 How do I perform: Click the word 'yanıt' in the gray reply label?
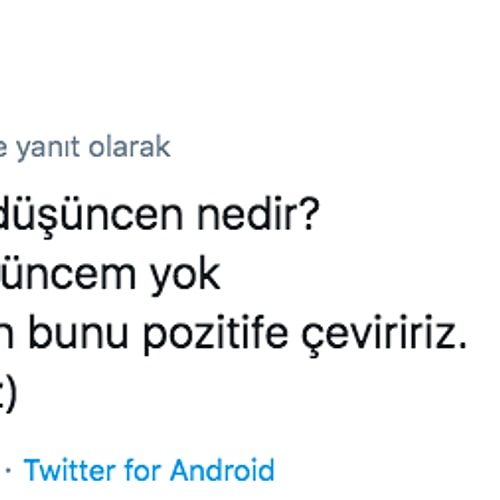[48, 148]
